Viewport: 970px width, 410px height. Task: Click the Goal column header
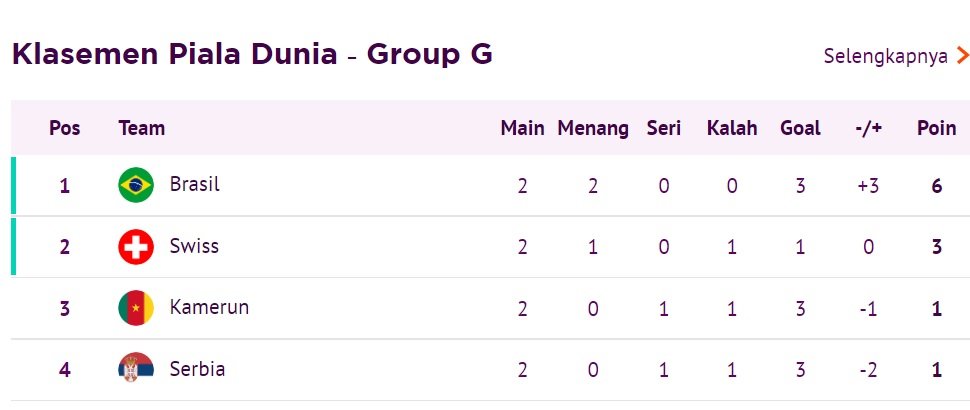click(800, 128)
